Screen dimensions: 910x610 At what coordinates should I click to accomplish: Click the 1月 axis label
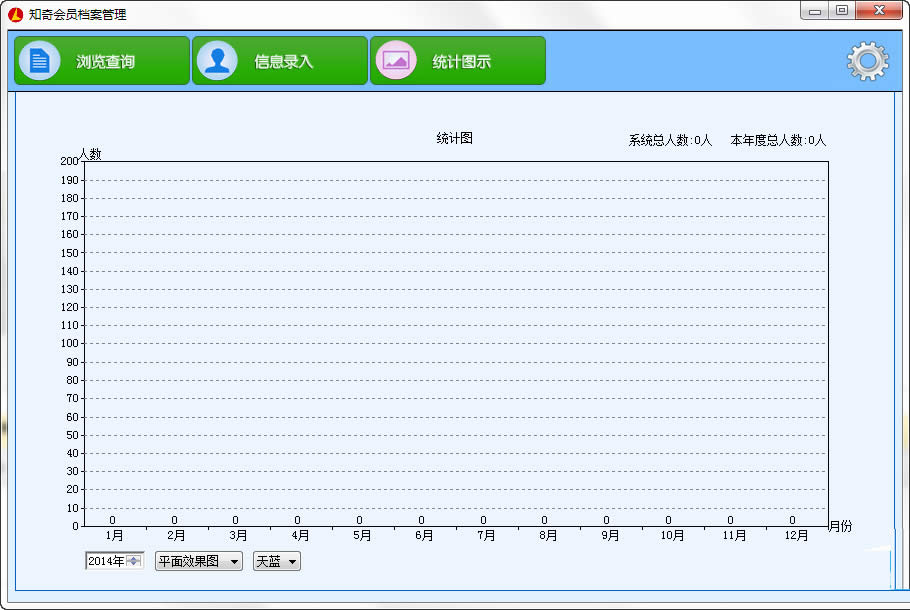coord(114,535)
